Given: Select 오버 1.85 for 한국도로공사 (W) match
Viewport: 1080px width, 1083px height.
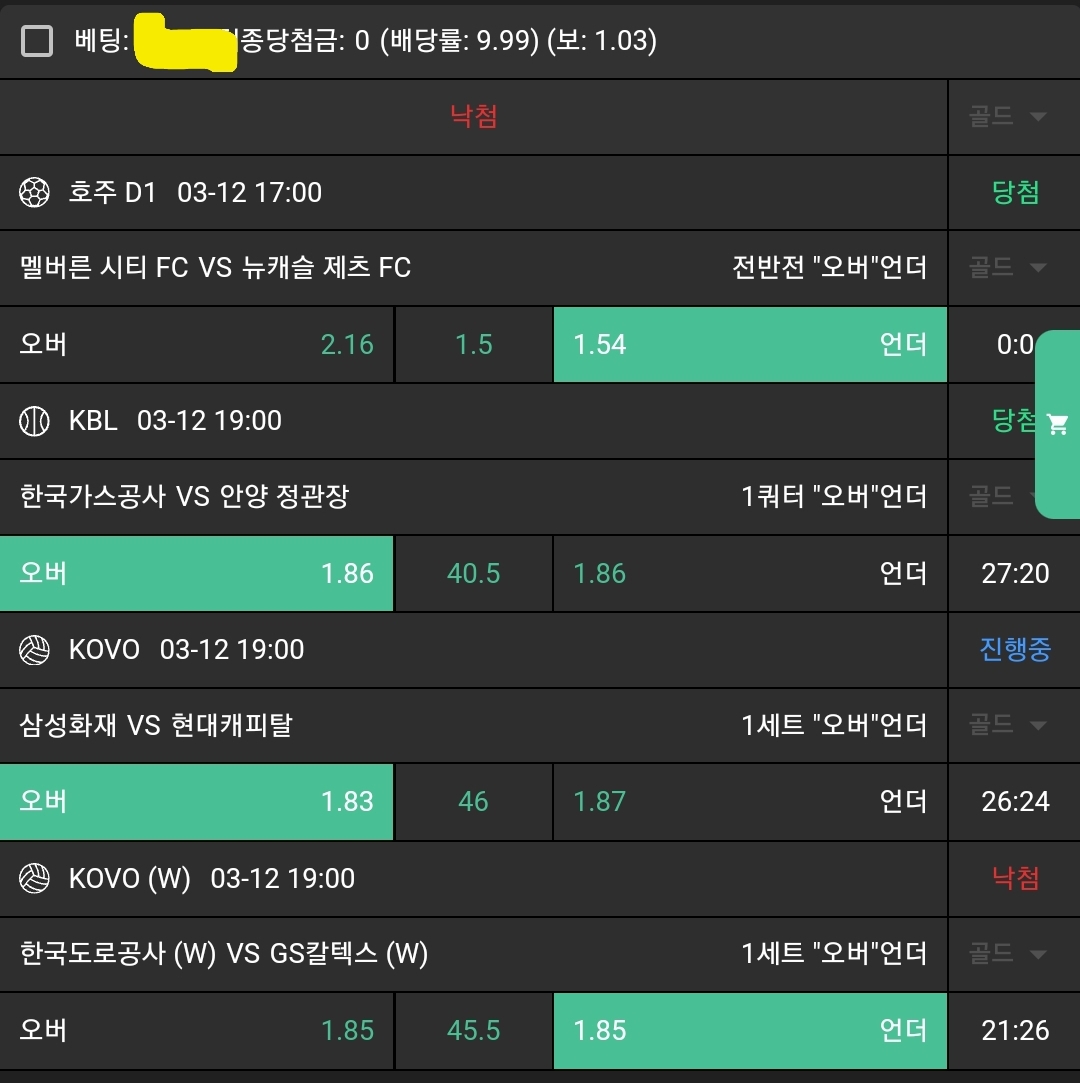Looking at the screenshot, I should tap(197, 1031).
